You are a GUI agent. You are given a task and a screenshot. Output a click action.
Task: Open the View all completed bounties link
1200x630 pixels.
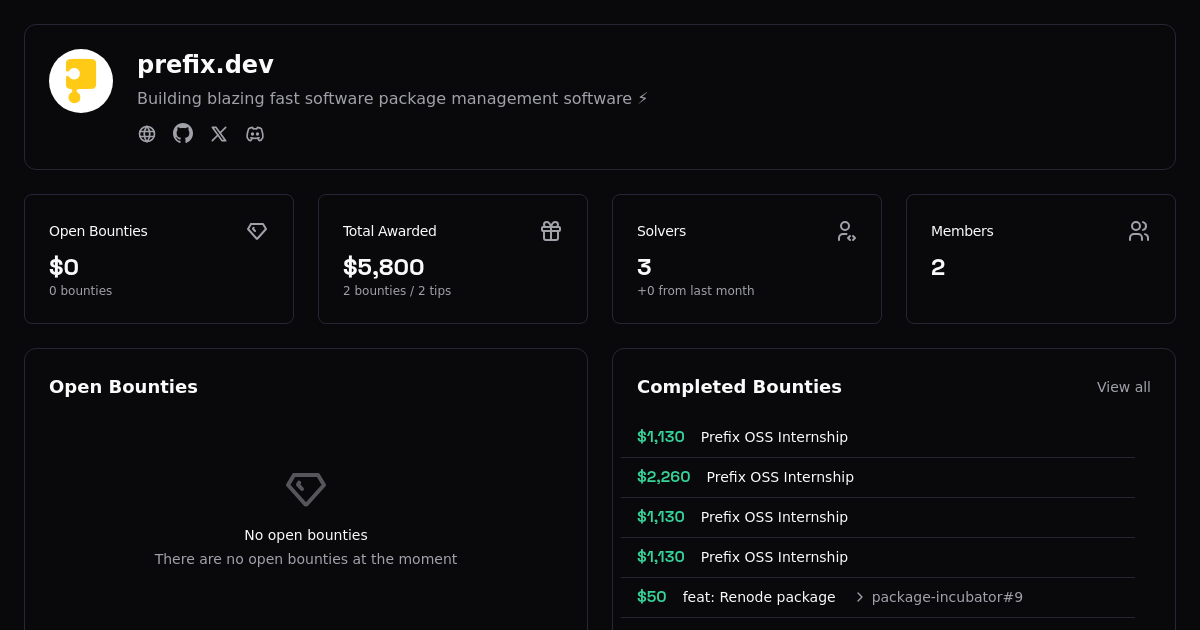(1123, 387)
